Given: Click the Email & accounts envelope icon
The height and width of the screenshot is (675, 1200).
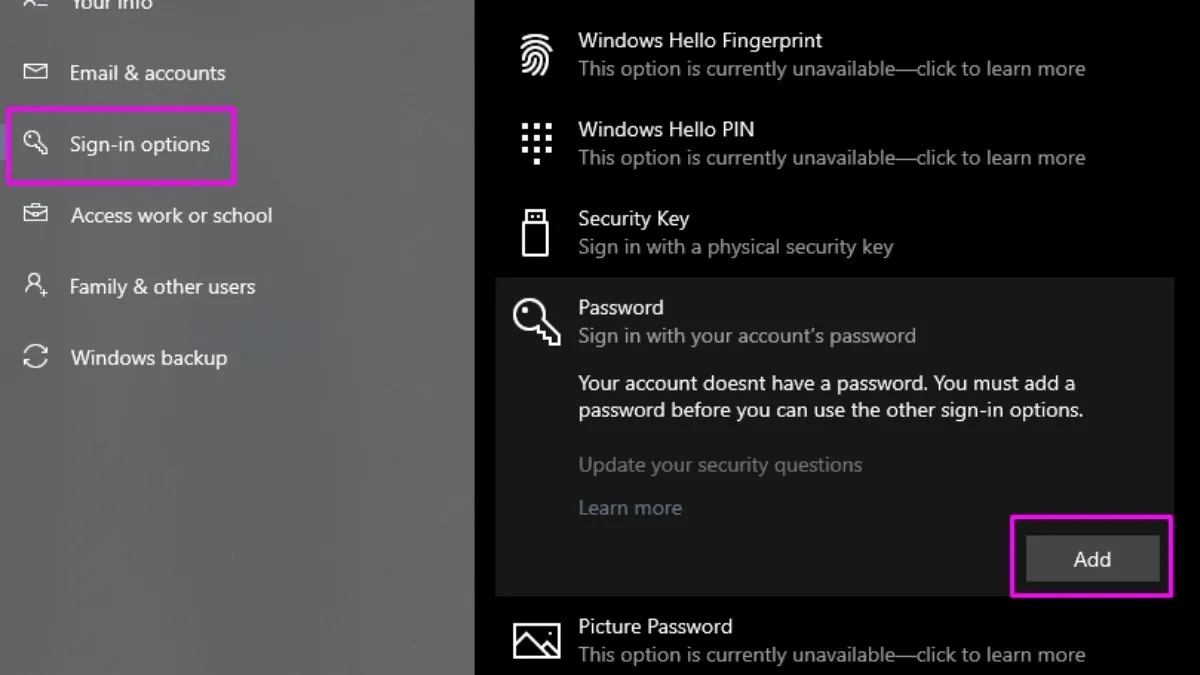Looking at the screenshot, I should (x=36, y=72).
